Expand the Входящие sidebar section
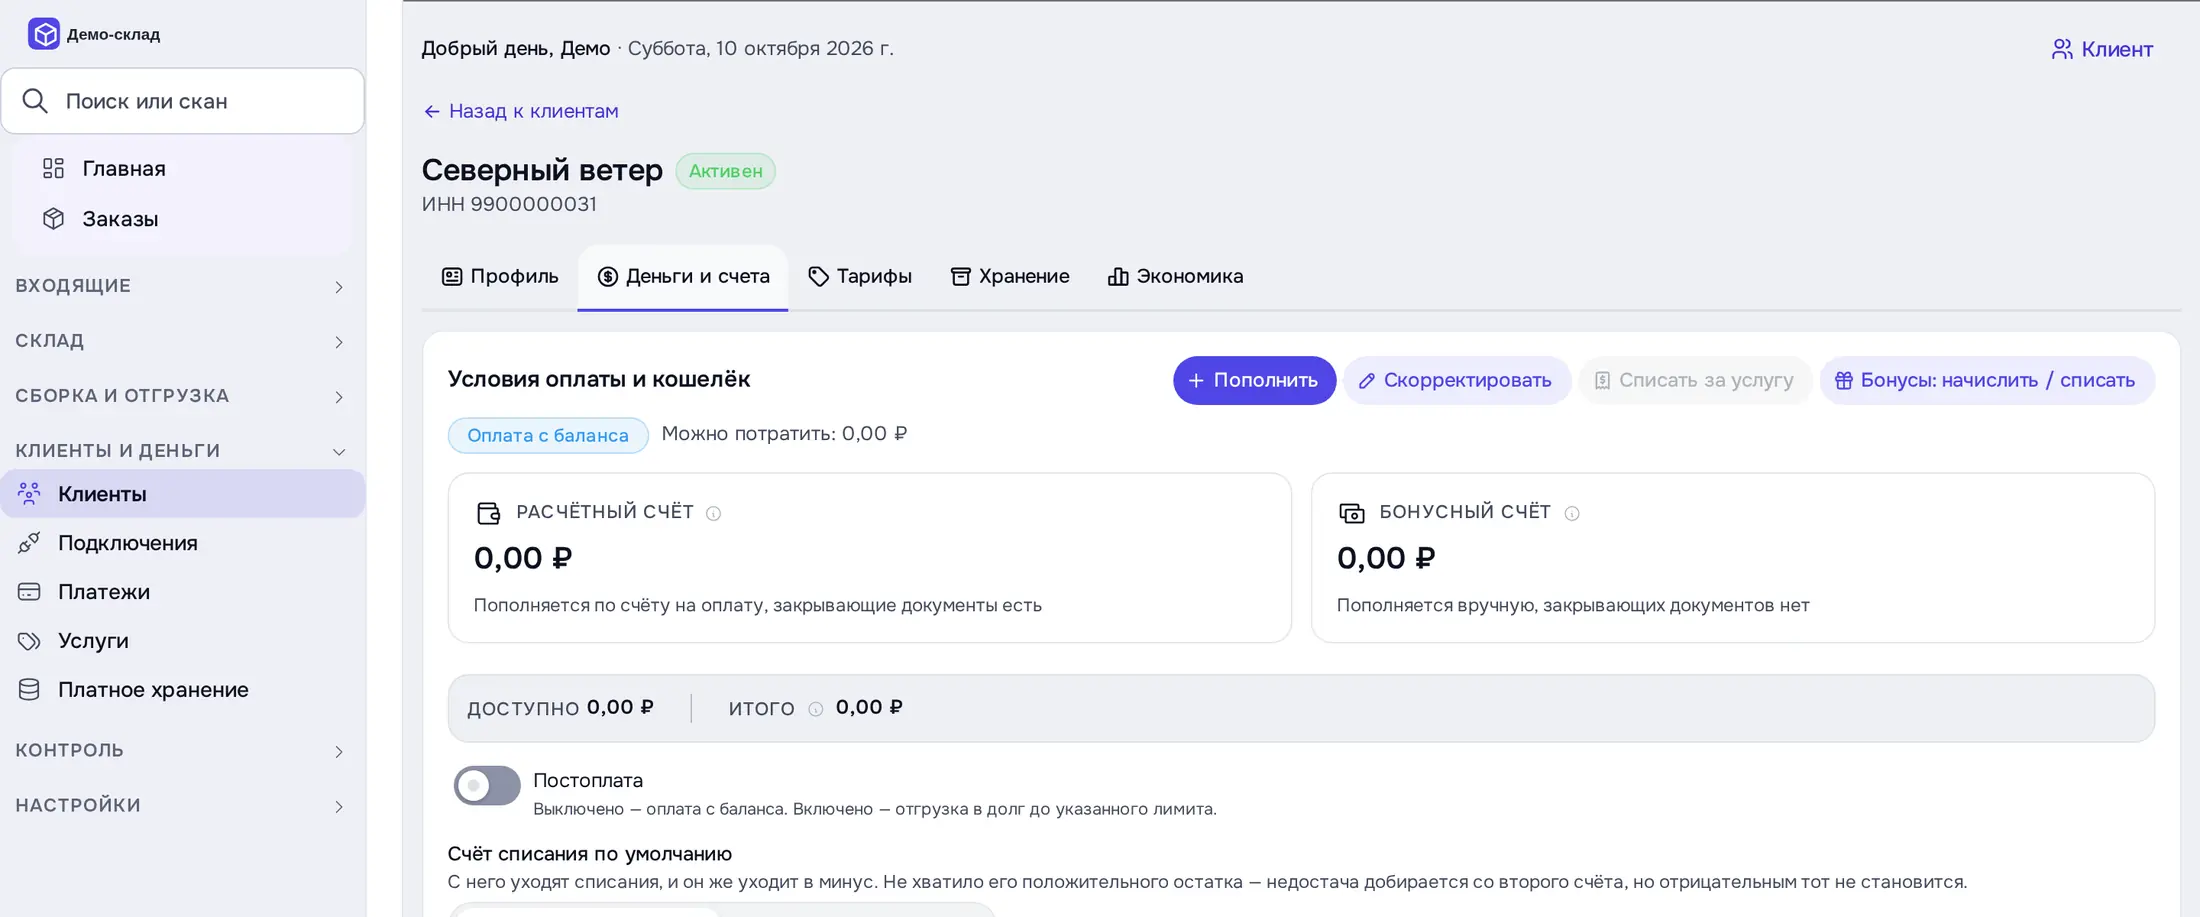The image size is (2200, 917). [x=181, y=286]
